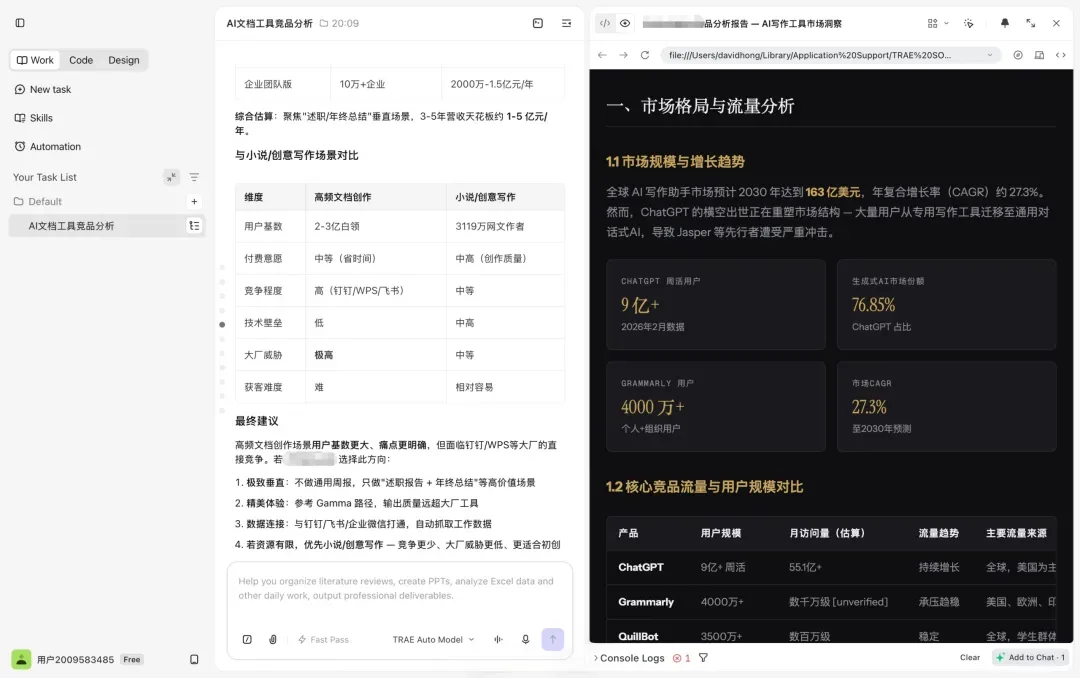Toggle the device preview icon

[x=1039, y=55]
